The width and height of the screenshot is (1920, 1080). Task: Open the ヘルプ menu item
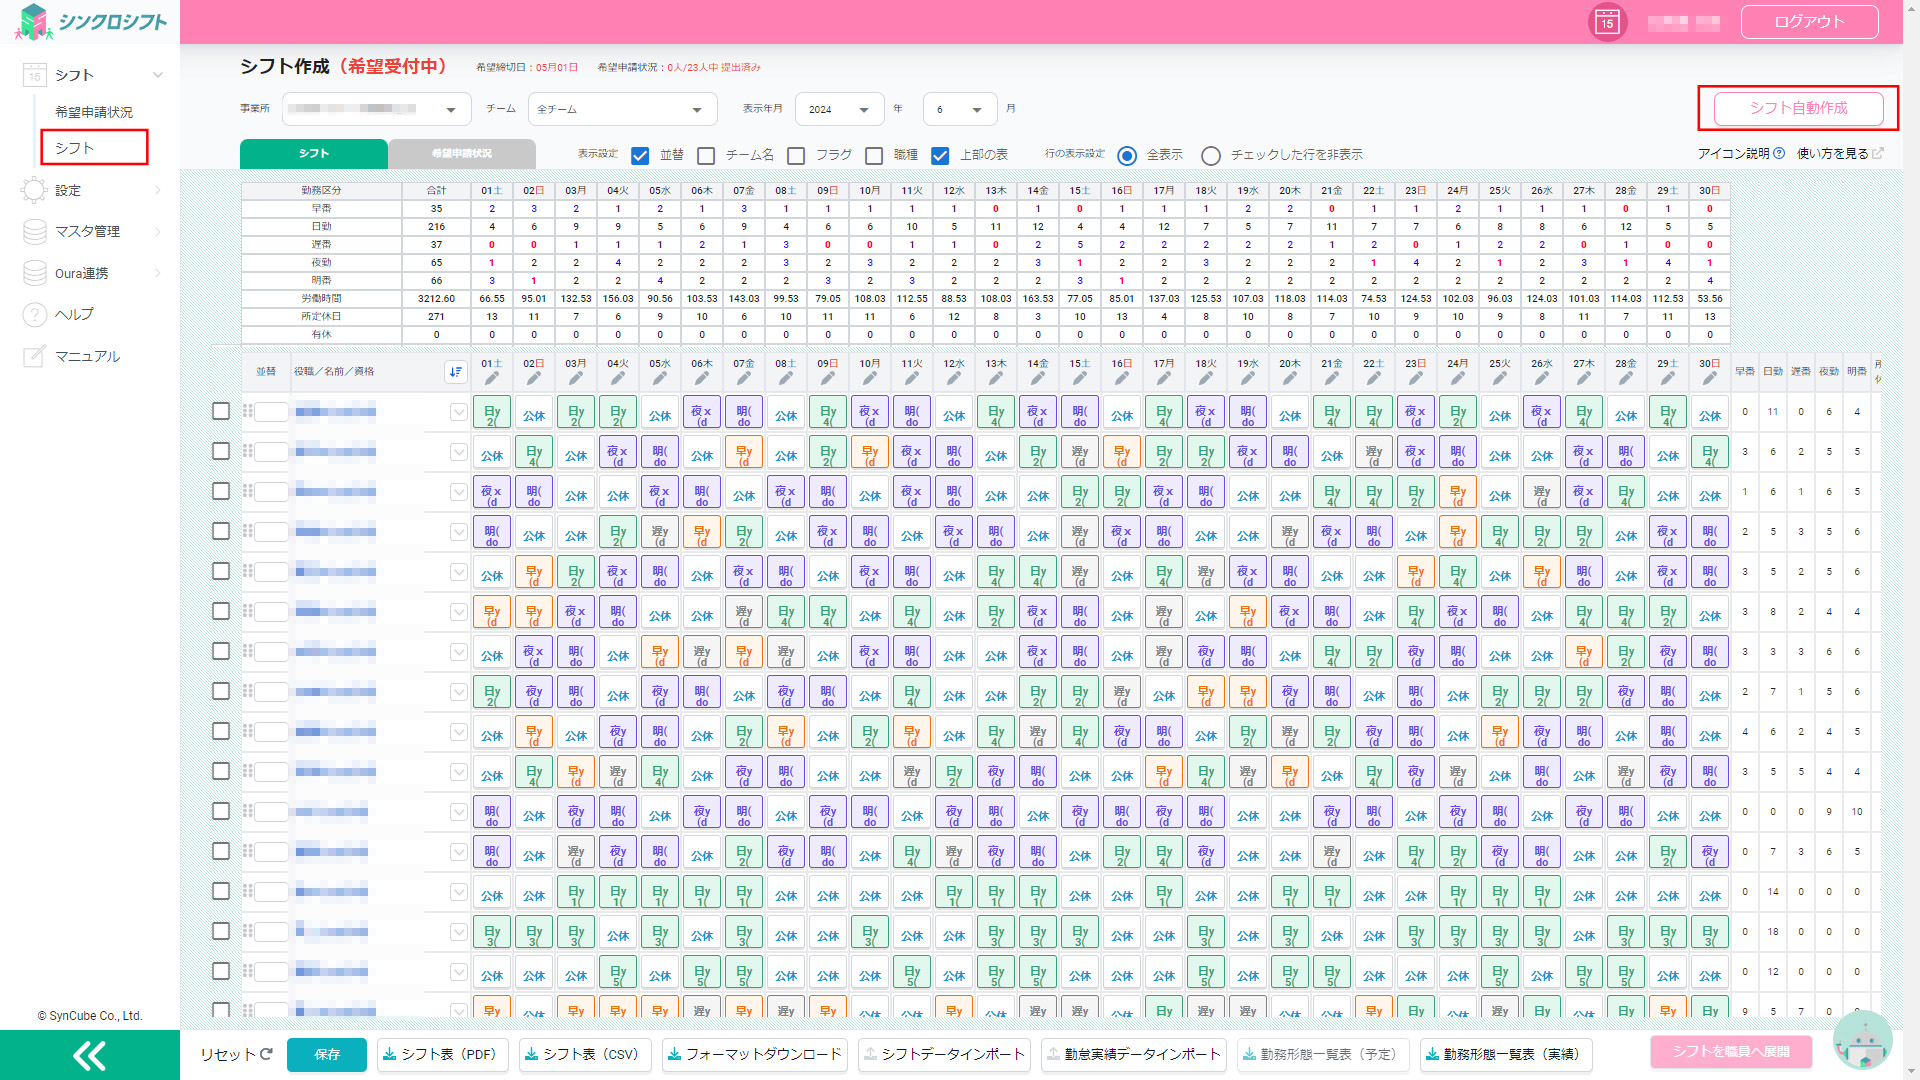pos(74,314)
